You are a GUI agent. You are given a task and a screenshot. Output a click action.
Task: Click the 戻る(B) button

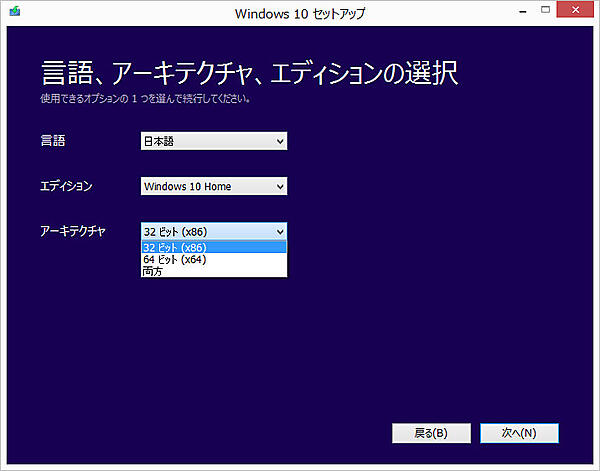[x=431, y=433]
